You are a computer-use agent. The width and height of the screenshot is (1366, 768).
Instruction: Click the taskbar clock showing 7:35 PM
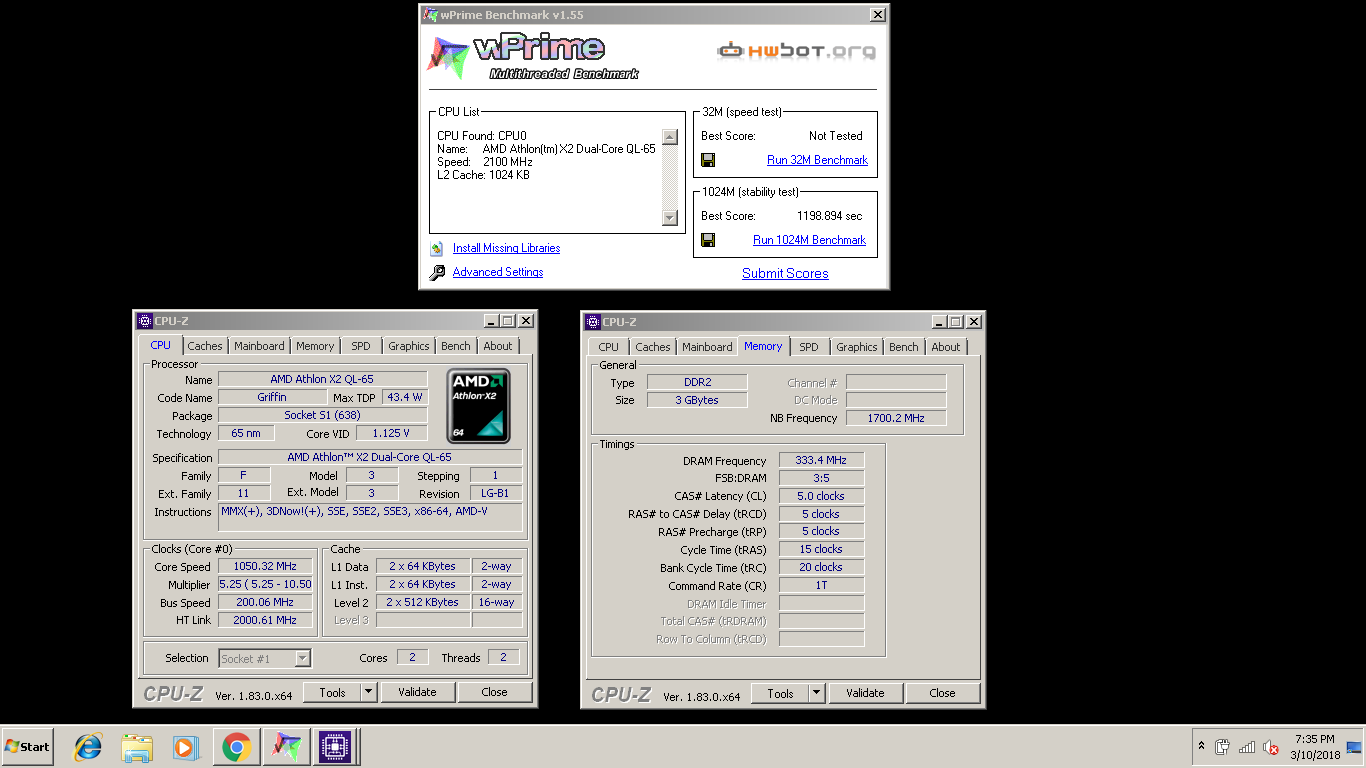1314,747
